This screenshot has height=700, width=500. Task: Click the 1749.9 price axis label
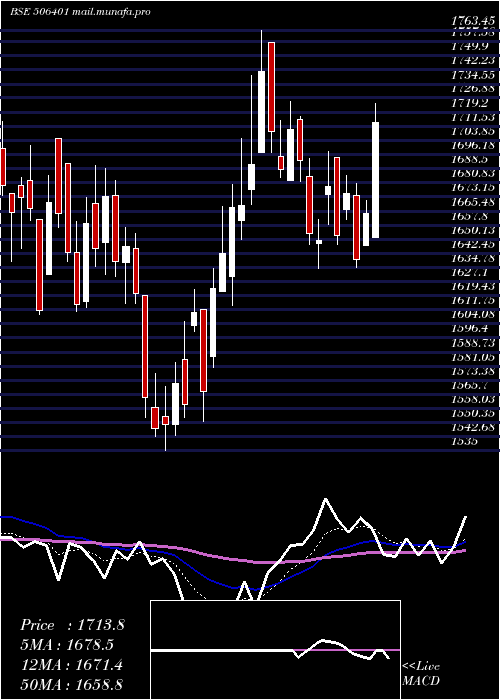[x=469, y=47]
